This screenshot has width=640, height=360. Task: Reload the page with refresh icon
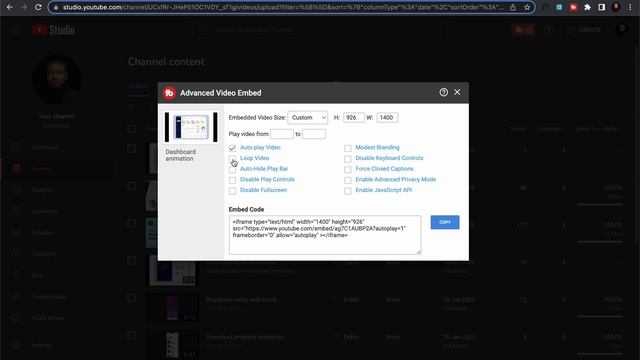tap(38, 7)
